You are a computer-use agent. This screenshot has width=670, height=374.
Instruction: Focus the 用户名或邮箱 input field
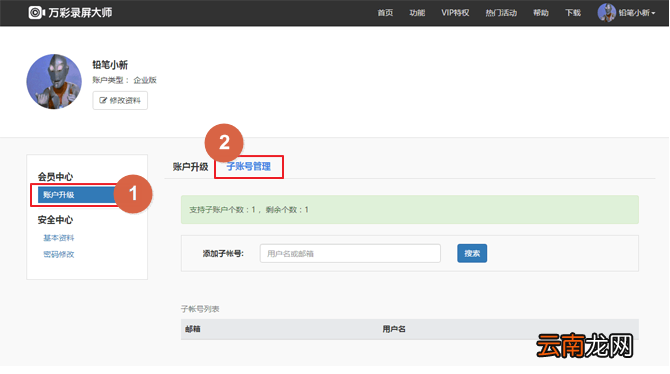350,253
